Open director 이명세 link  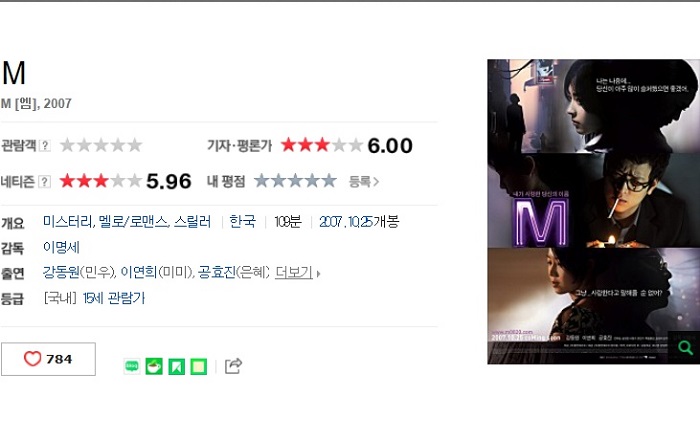click(x=61, y=247)
